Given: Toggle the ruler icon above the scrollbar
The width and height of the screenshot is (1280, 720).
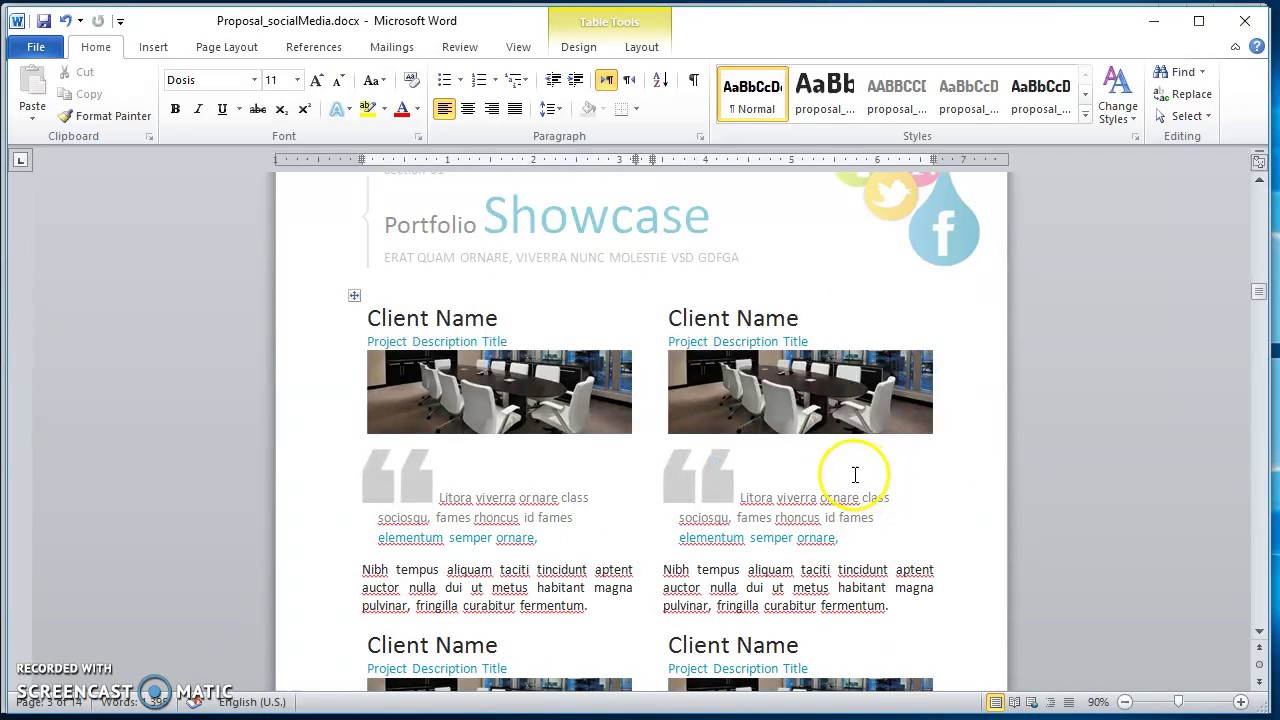Looking at the screenshot, I should [x=1259, y=161].
